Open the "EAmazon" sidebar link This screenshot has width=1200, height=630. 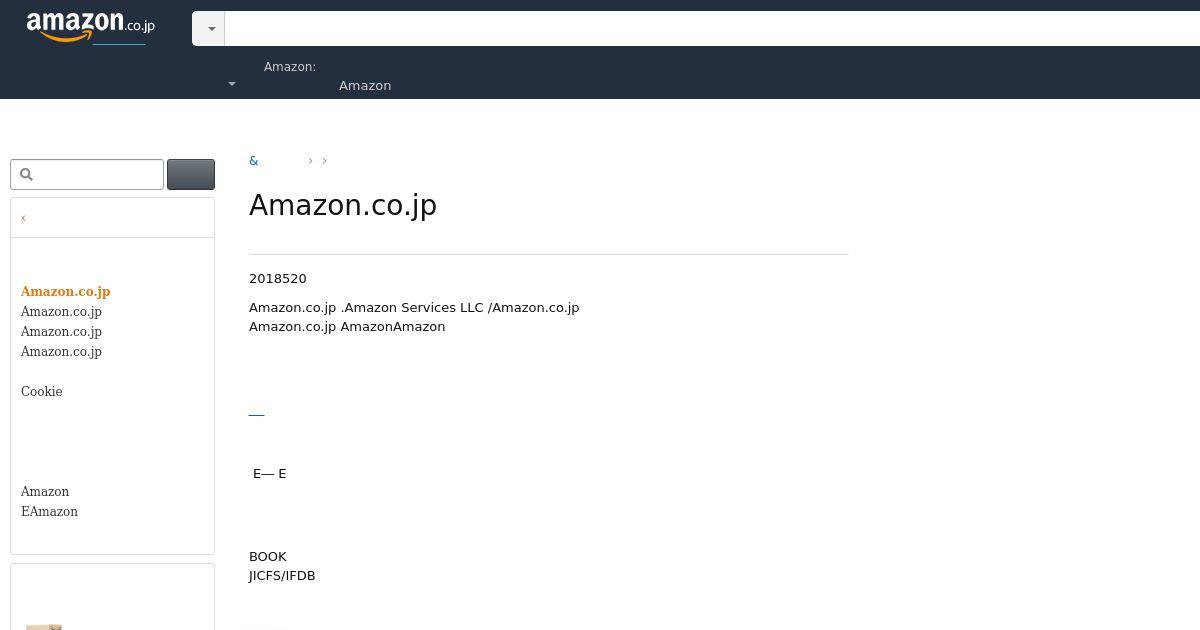pyautogui.click(x=49, y=511)
